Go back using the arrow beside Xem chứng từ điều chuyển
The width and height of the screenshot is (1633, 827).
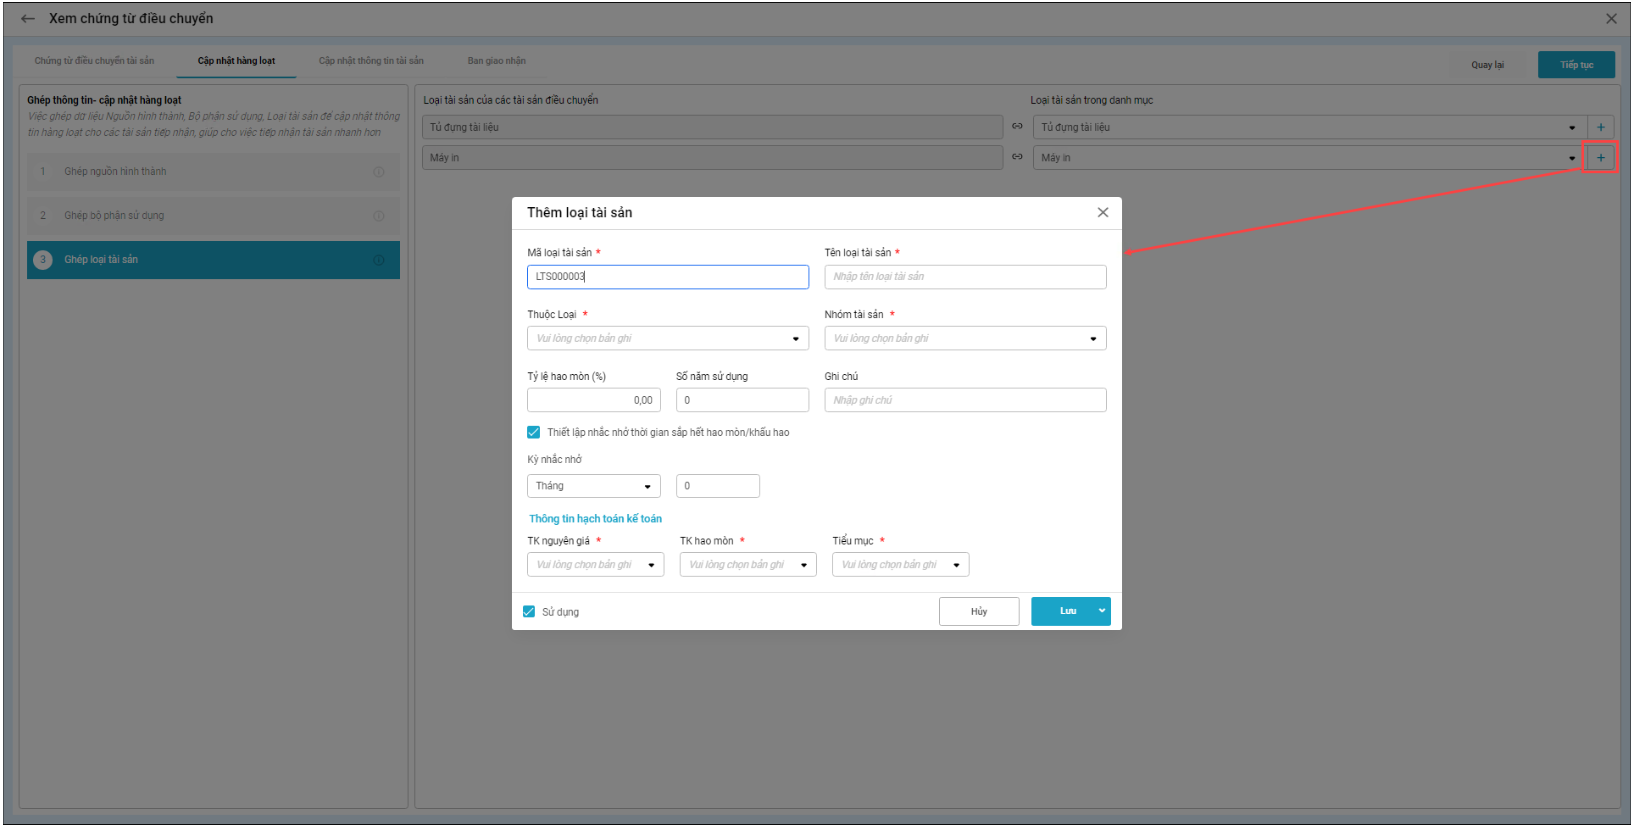28,19
